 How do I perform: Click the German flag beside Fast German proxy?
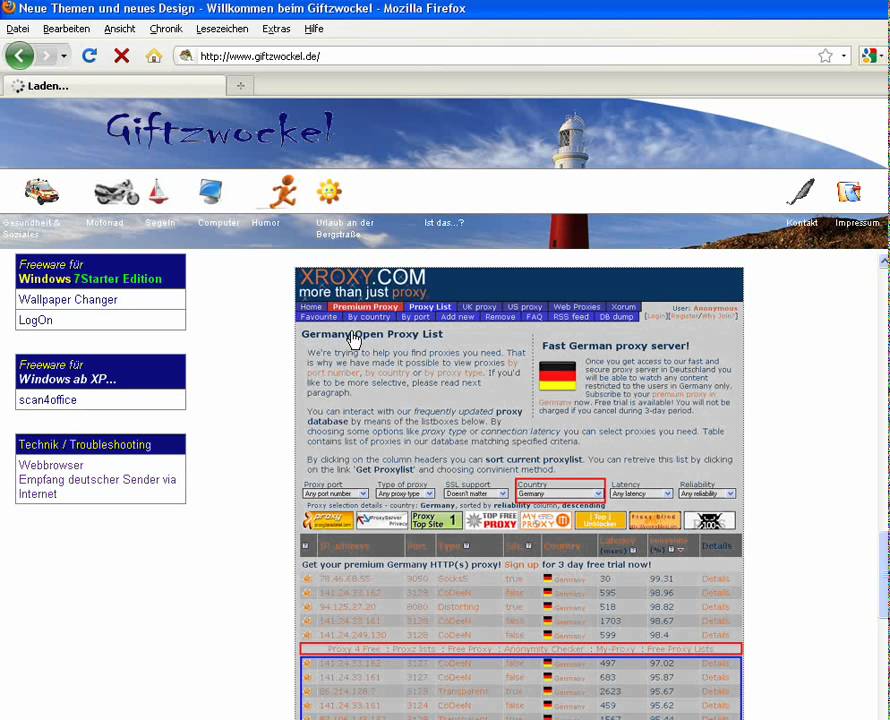pyautogui.click(x=557, y=376)
